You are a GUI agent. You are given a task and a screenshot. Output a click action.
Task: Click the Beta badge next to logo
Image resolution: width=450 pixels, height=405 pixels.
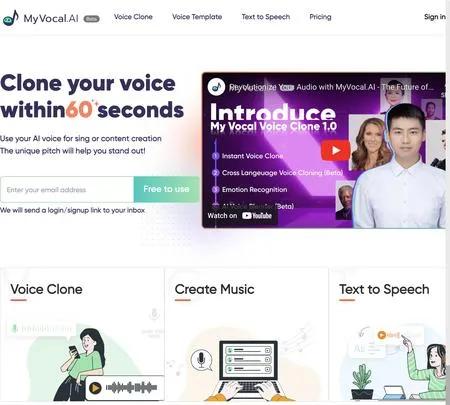[91, 19]
